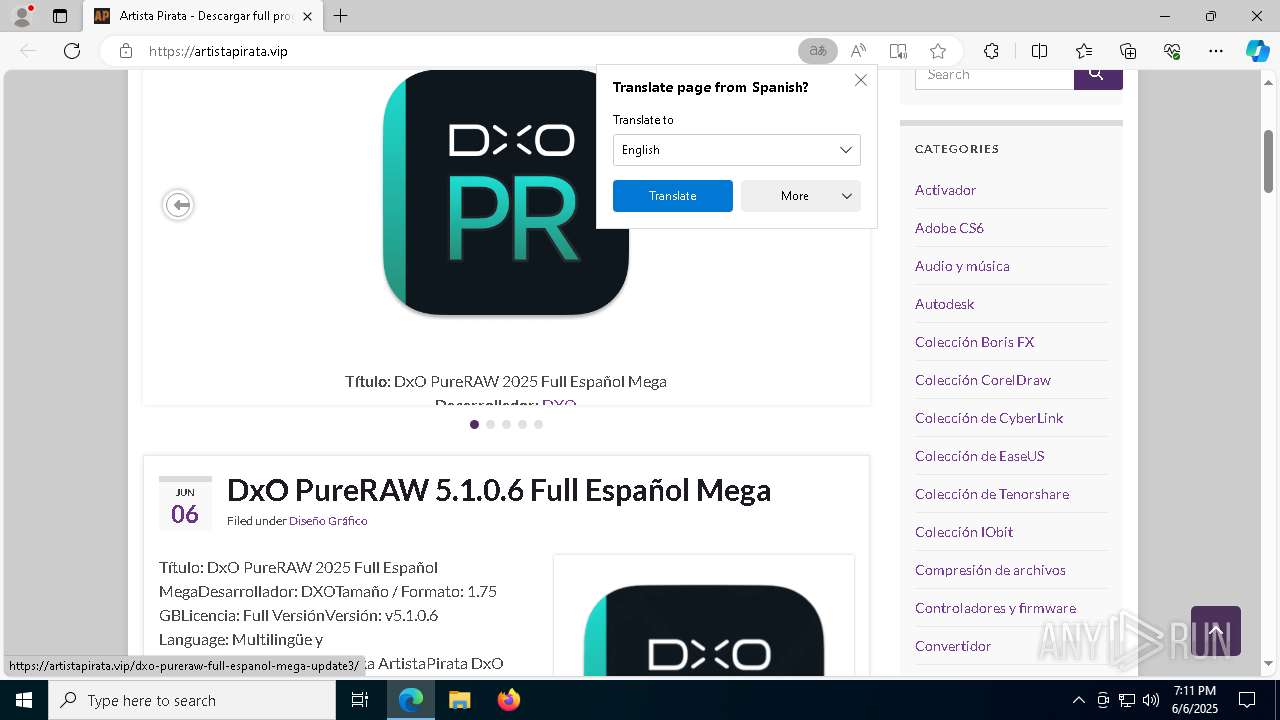This screenshot has height=720, width=1280.
Task: Click the translate icon in address bar
Action: [x=818, y=51]
